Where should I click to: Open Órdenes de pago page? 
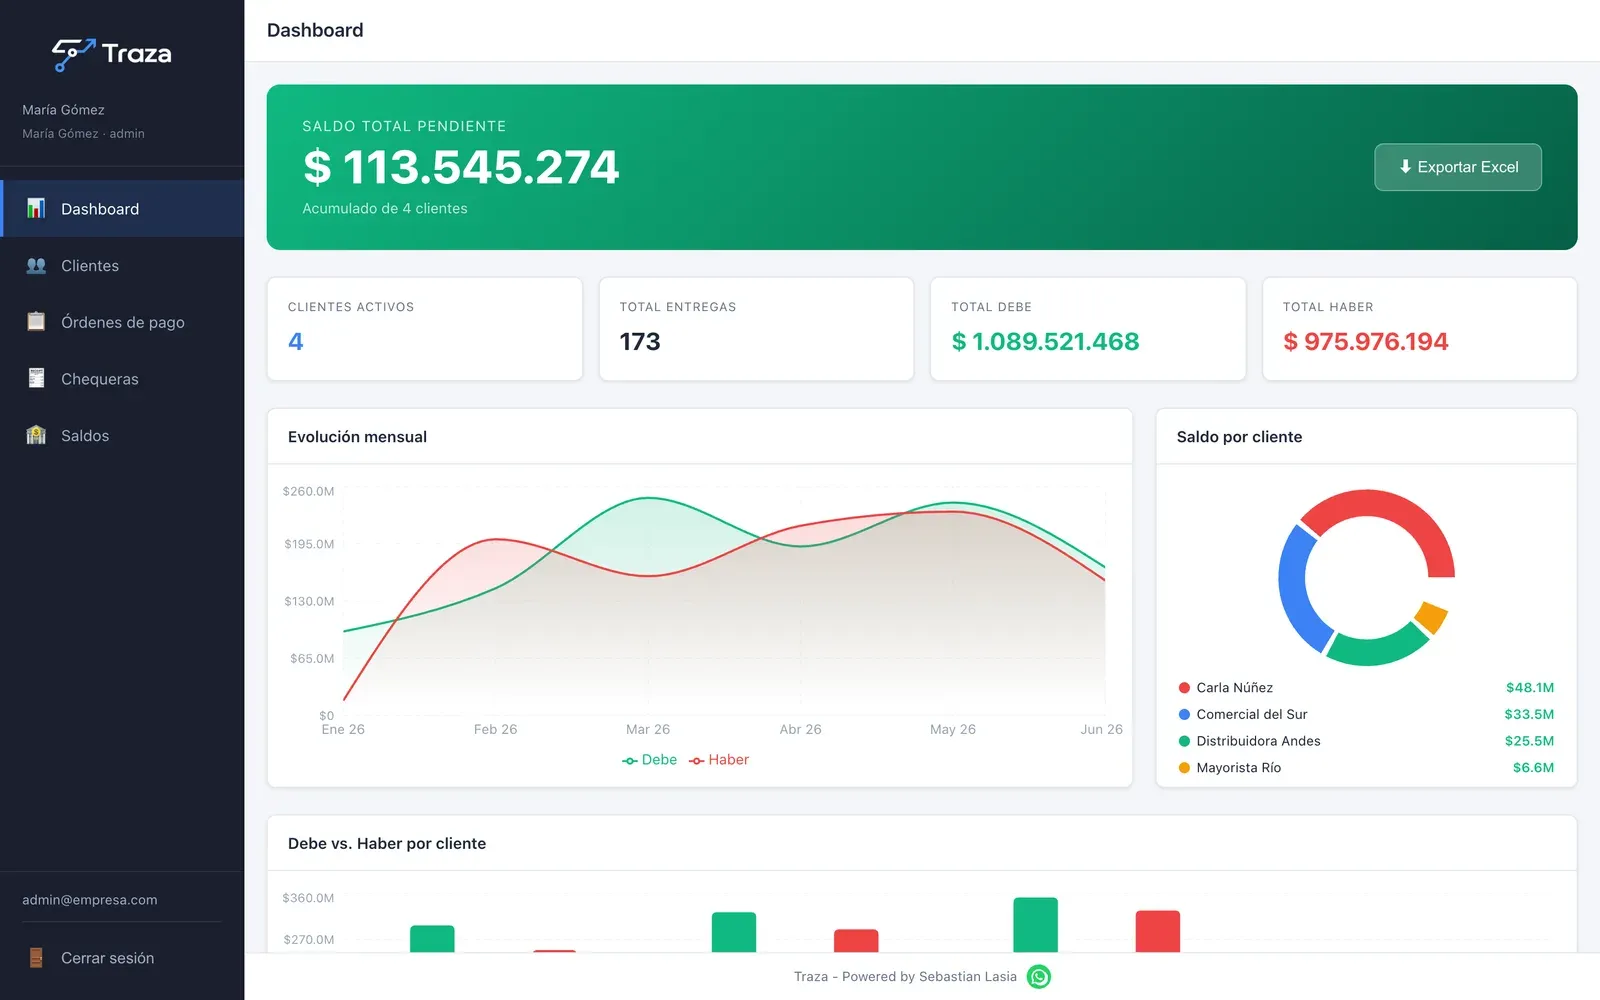click(x=122, y=321)
